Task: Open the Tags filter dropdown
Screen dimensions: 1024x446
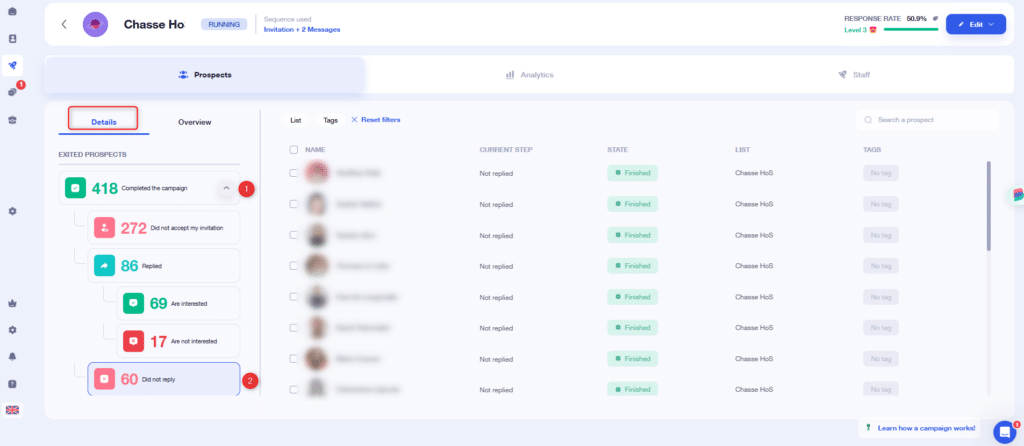Action: click(330, 120)
